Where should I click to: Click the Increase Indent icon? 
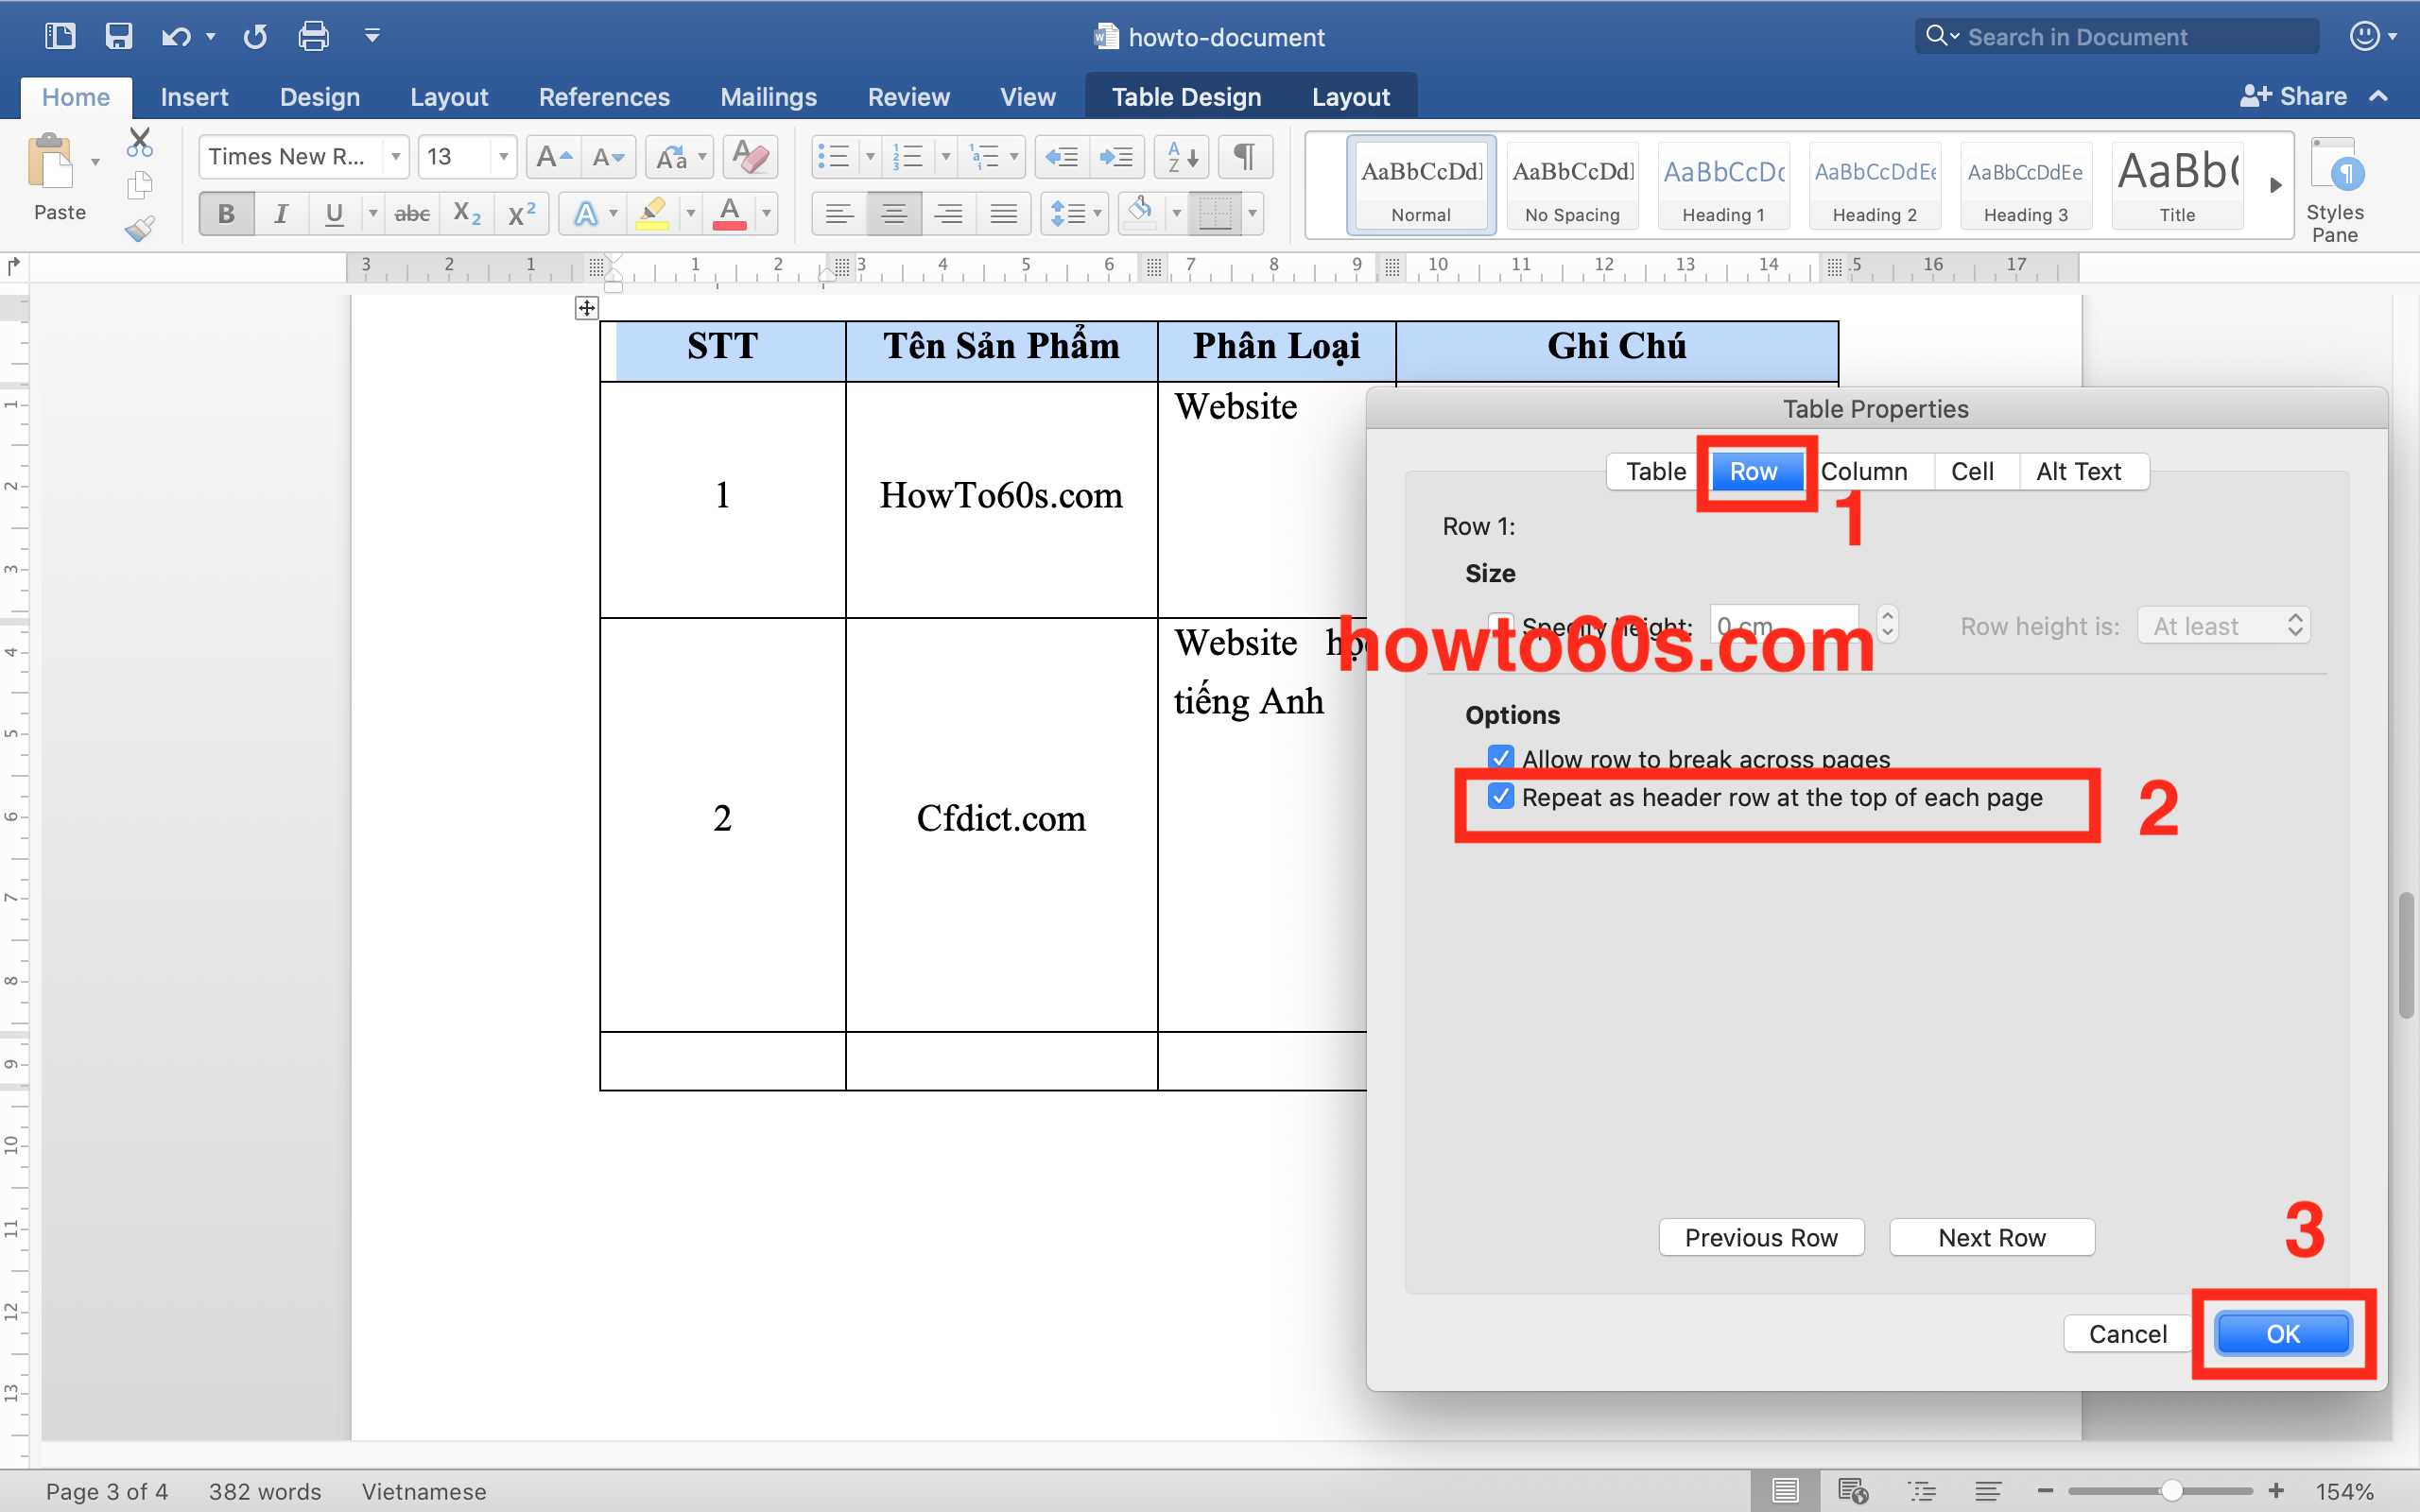tap(1116, 157)
